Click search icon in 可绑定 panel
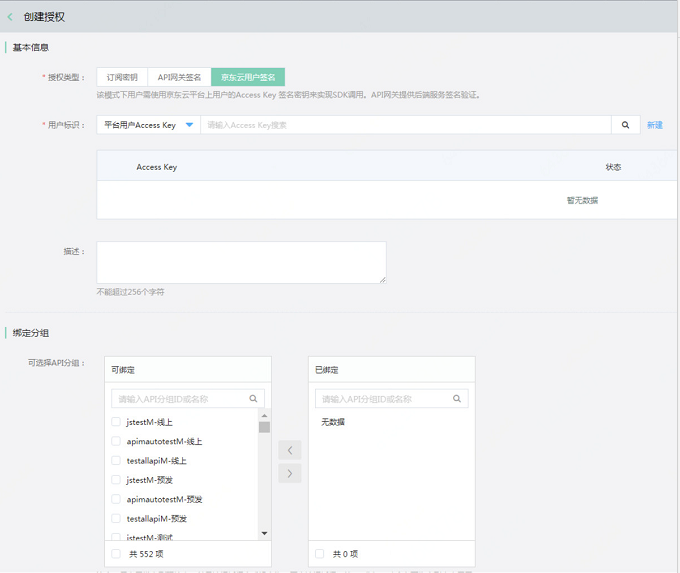The width and height of the screenshot is (680, 573). pyautogui.click(x=253, y=399)
